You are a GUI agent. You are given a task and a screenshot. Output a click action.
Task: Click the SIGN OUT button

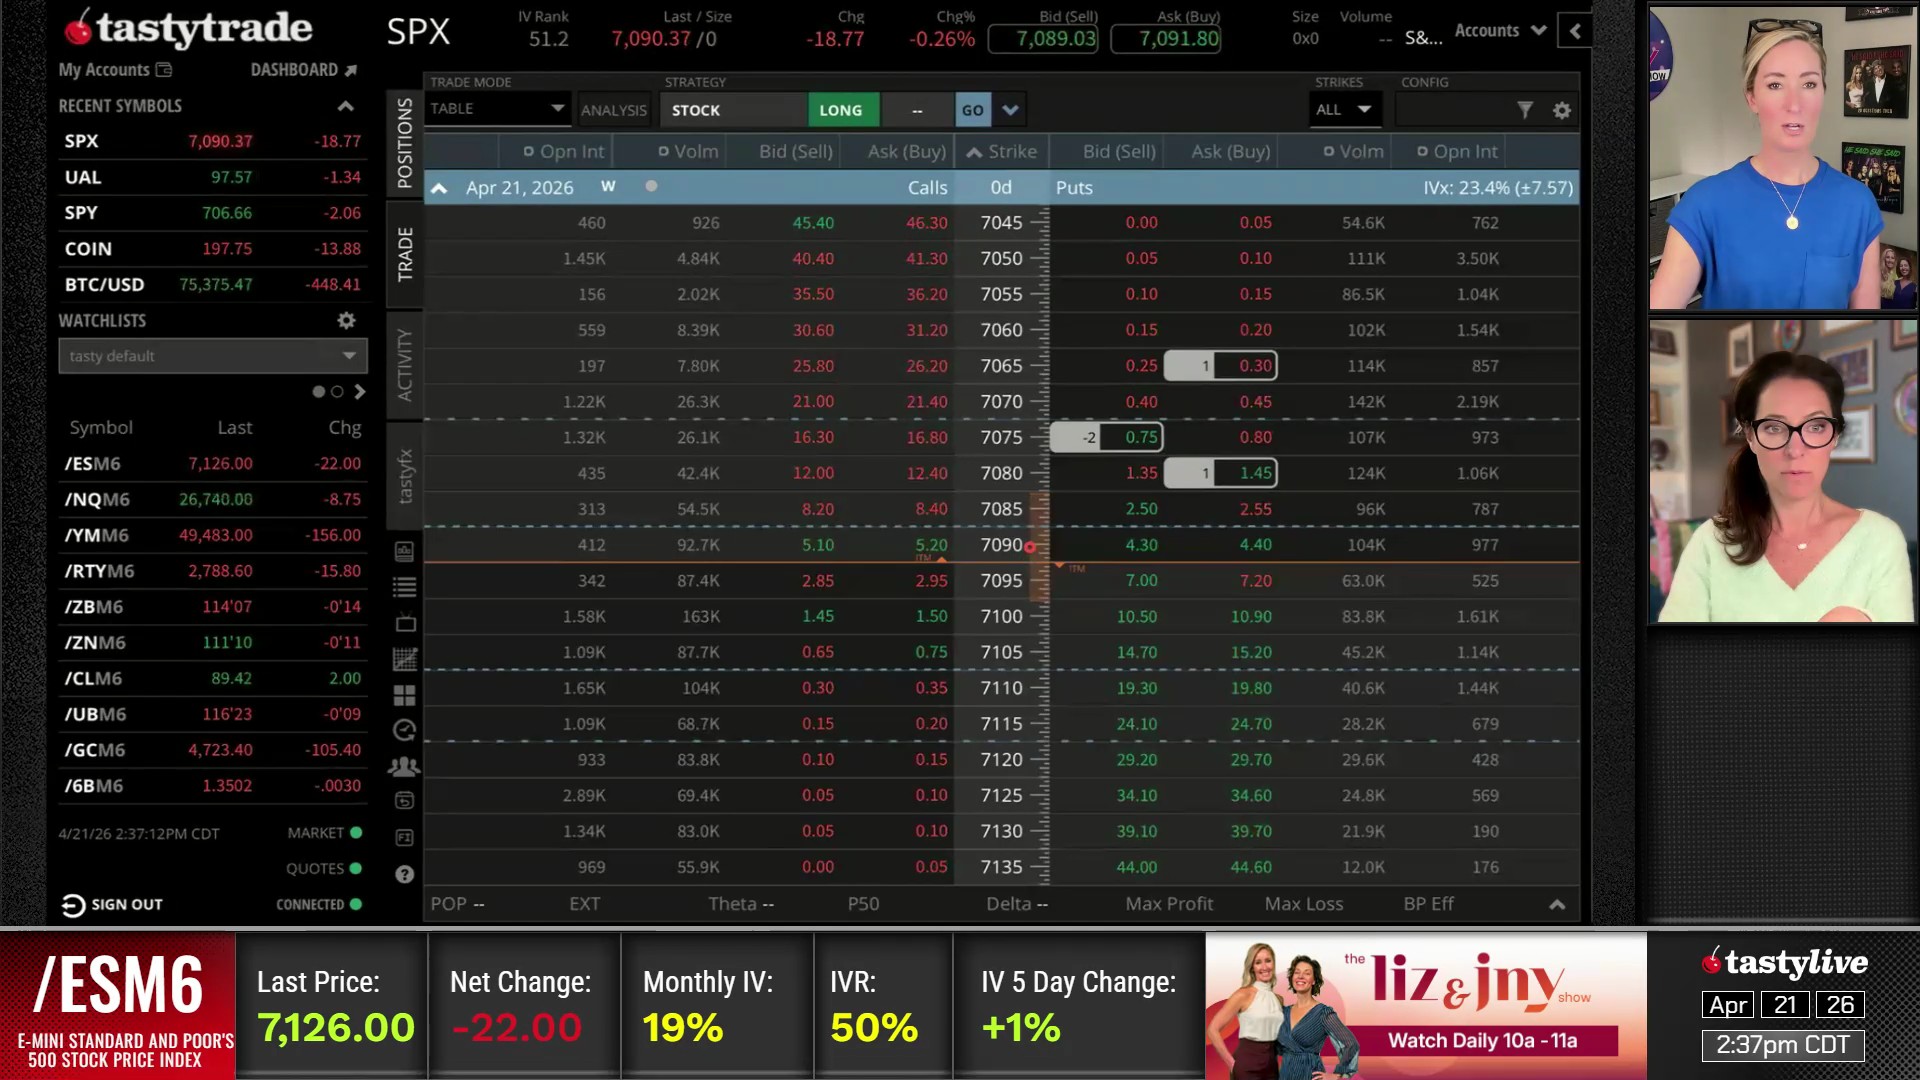pyautogui.click(x=112, y=905)
